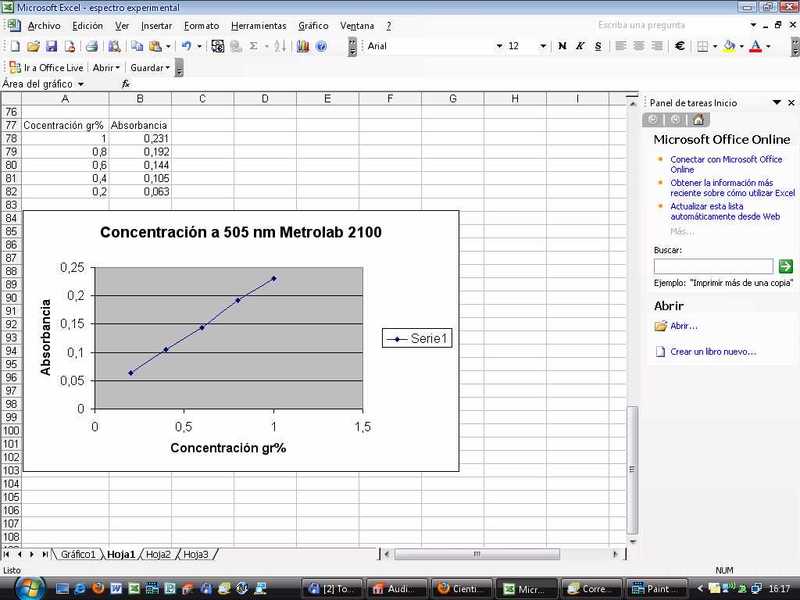Click the Undo arrow icon
The height and width of the screenshot is (600, 800).
pyautogui.click(x=186, y=46)
